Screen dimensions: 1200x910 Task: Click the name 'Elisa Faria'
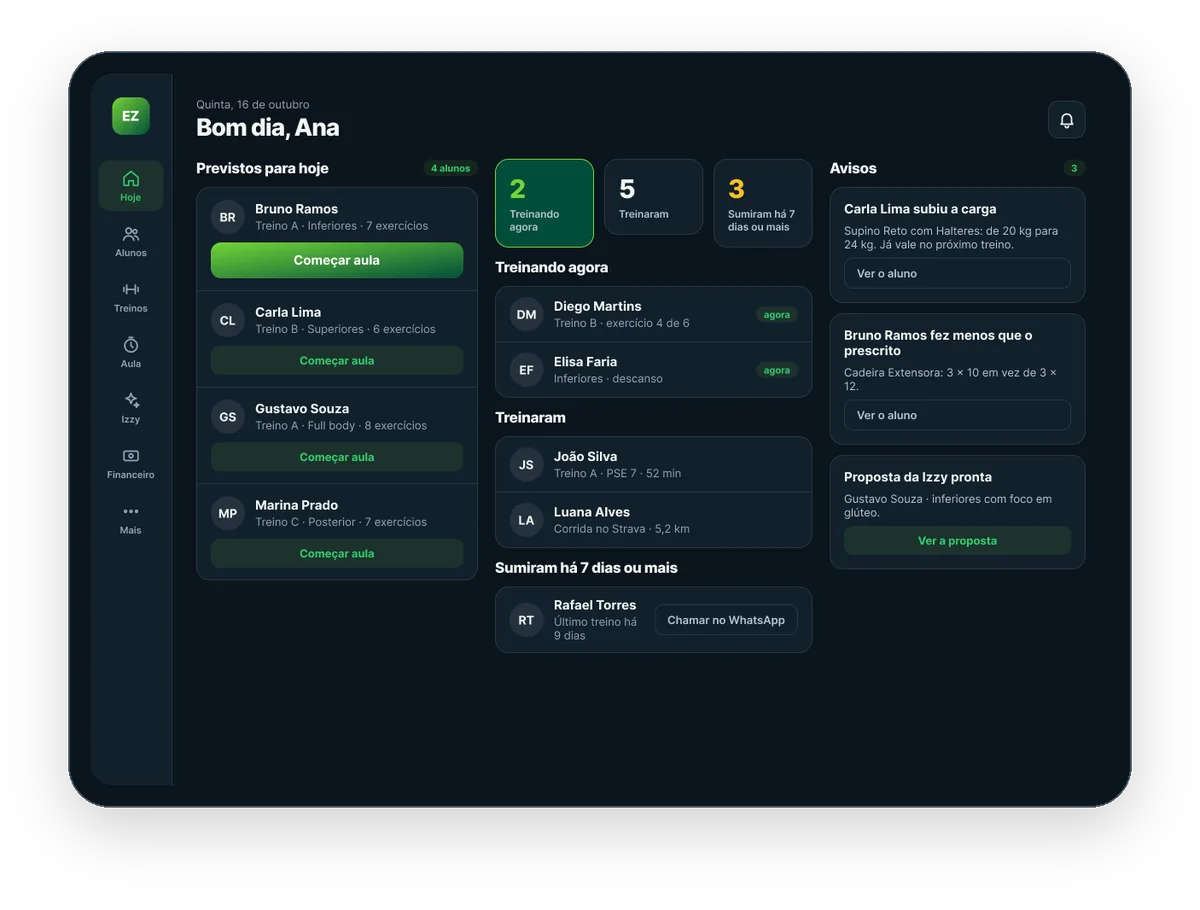coord(585,362)
